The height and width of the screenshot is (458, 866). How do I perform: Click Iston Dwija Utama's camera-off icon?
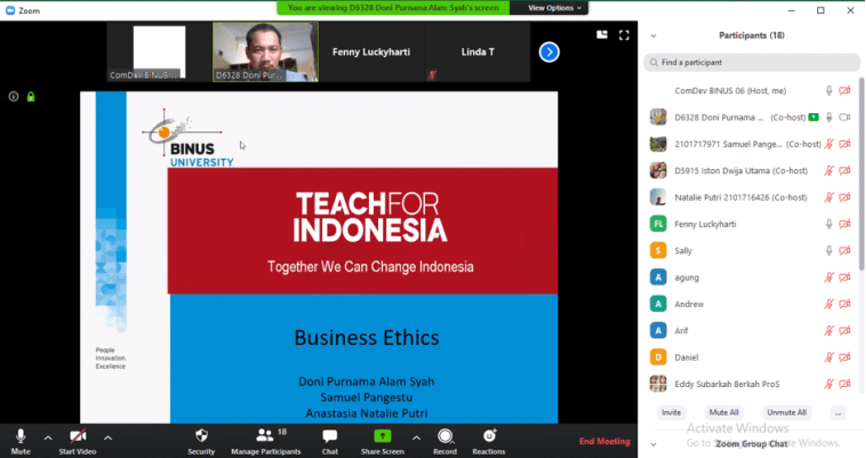coord(844,171)
